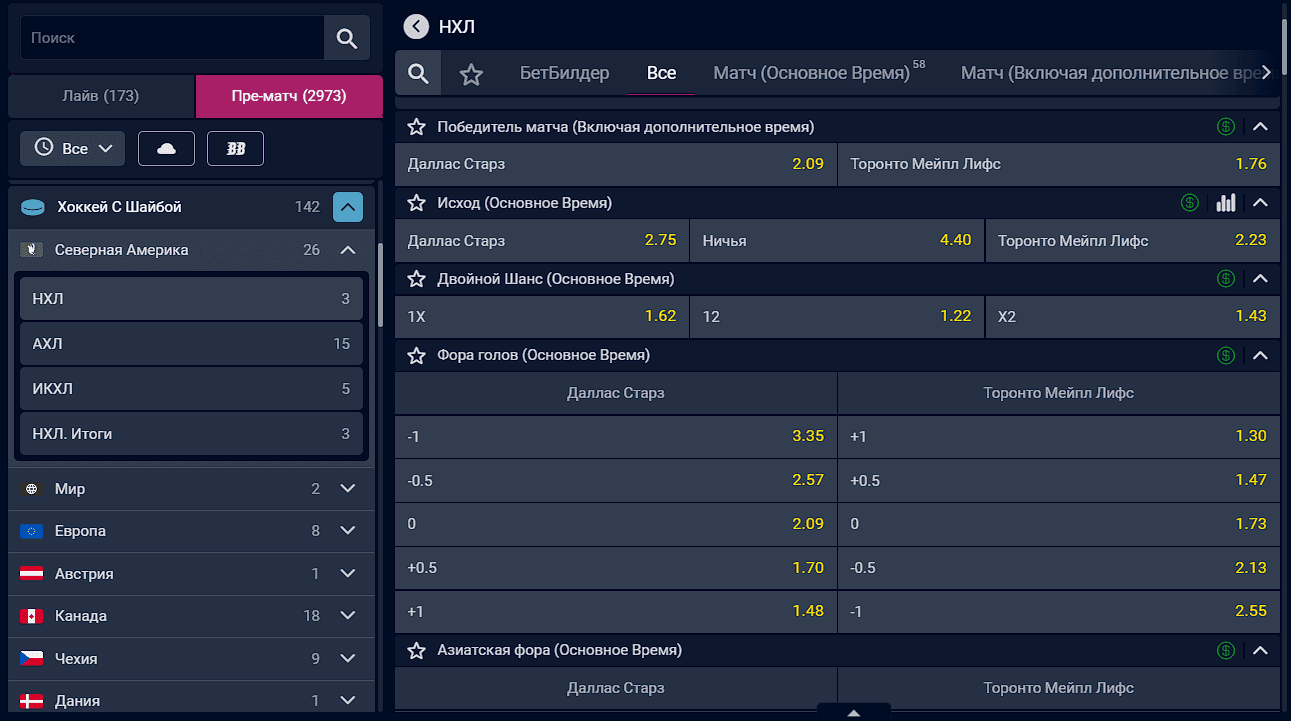Open favorites star tab in markets bar
This screenshot has width=1291, height=721.
click(471, 74)
